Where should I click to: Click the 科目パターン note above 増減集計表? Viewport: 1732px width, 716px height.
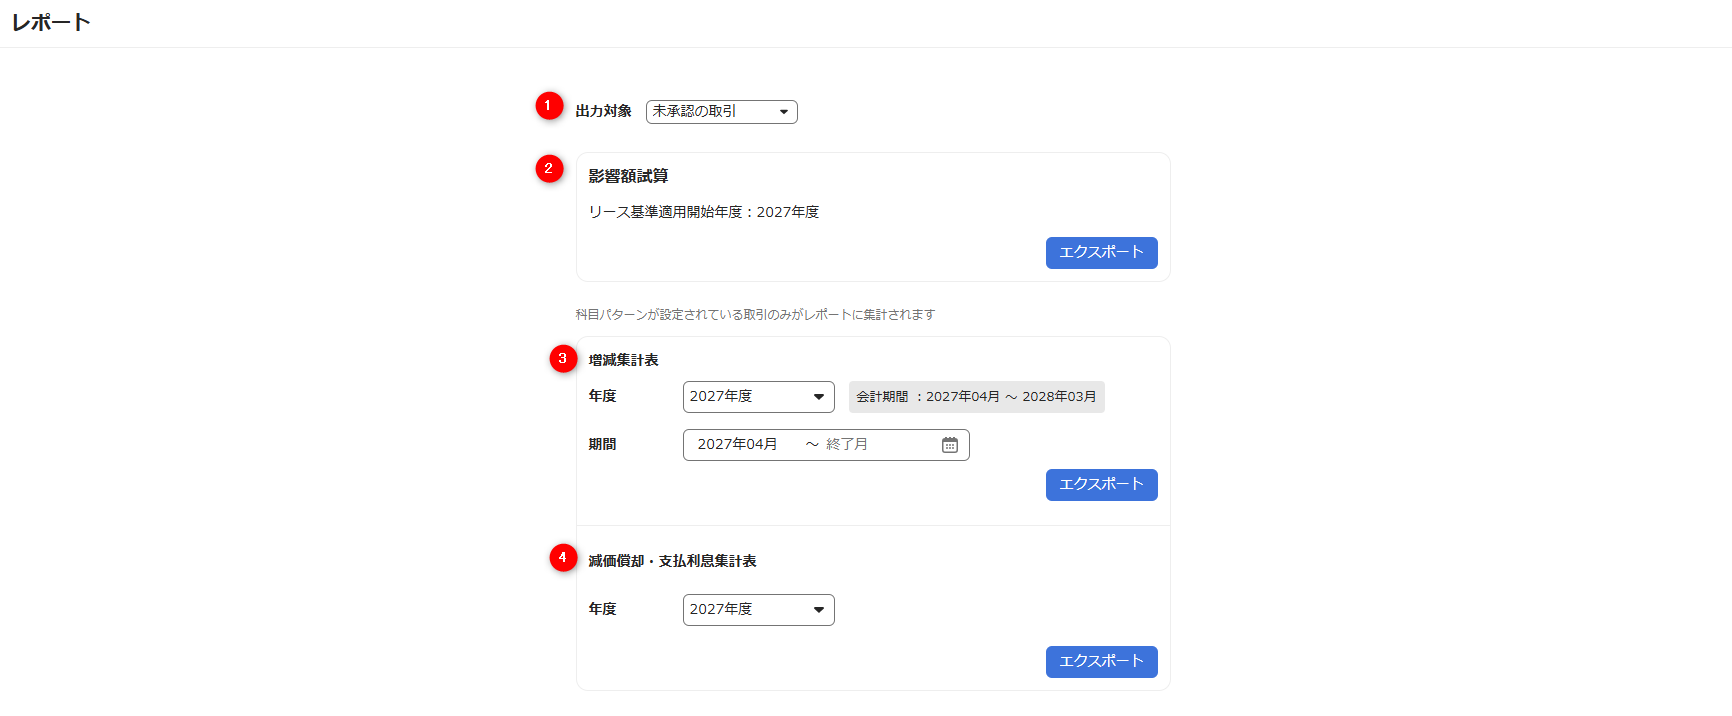click(755, 315)
